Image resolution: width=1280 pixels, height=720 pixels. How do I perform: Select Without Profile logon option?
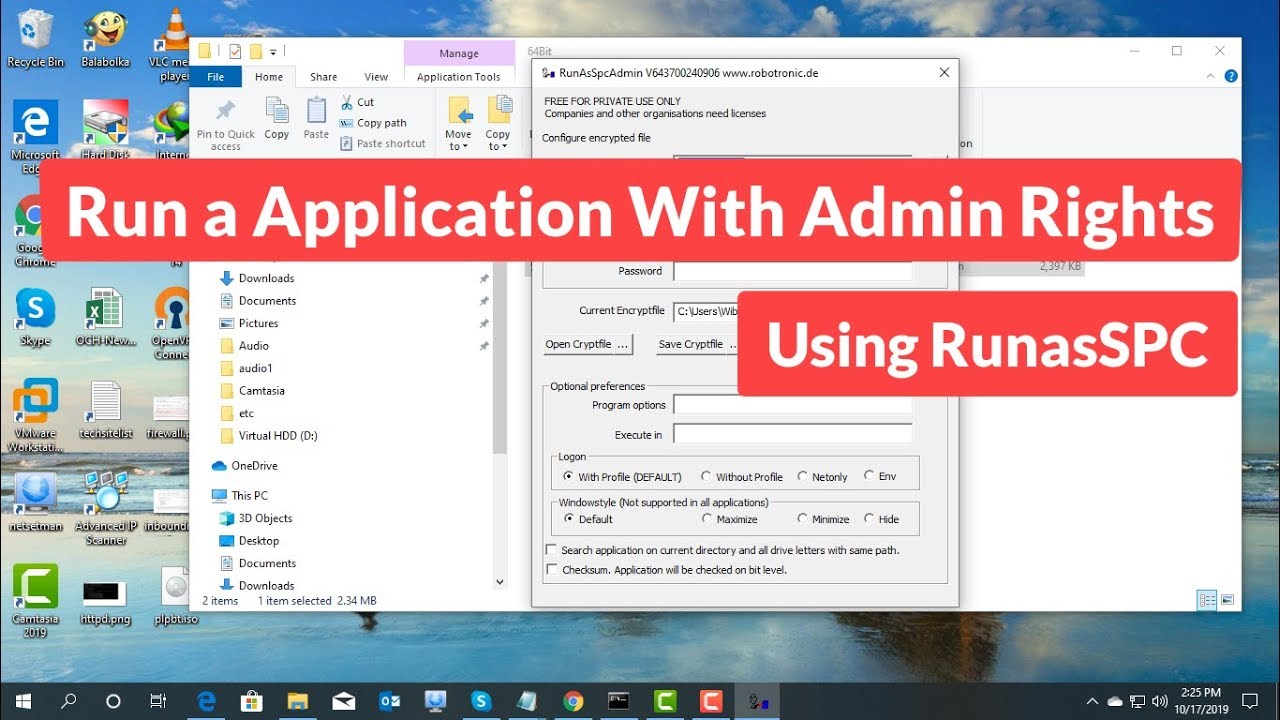741,477
